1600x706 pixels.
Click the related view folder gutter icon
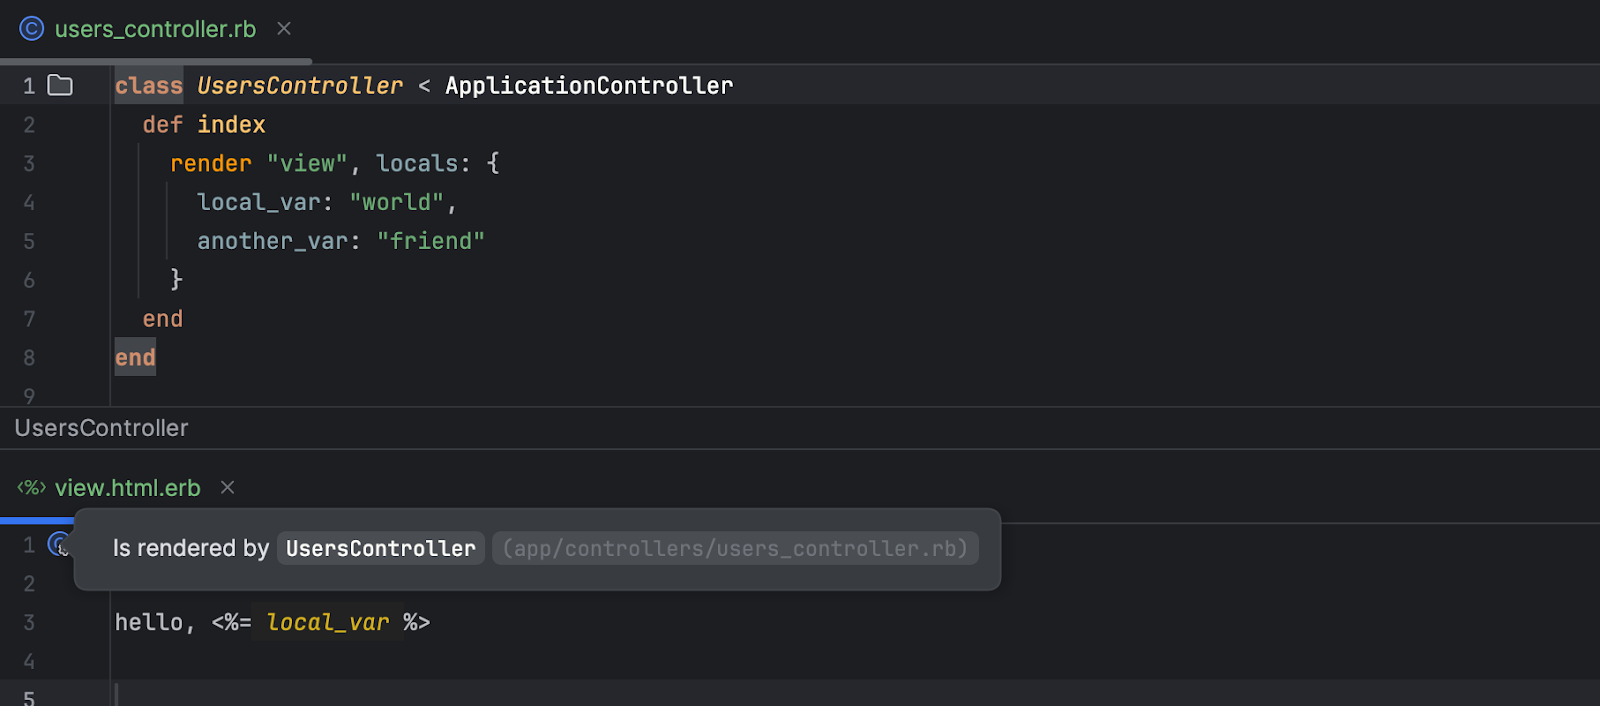pos(60,86)
